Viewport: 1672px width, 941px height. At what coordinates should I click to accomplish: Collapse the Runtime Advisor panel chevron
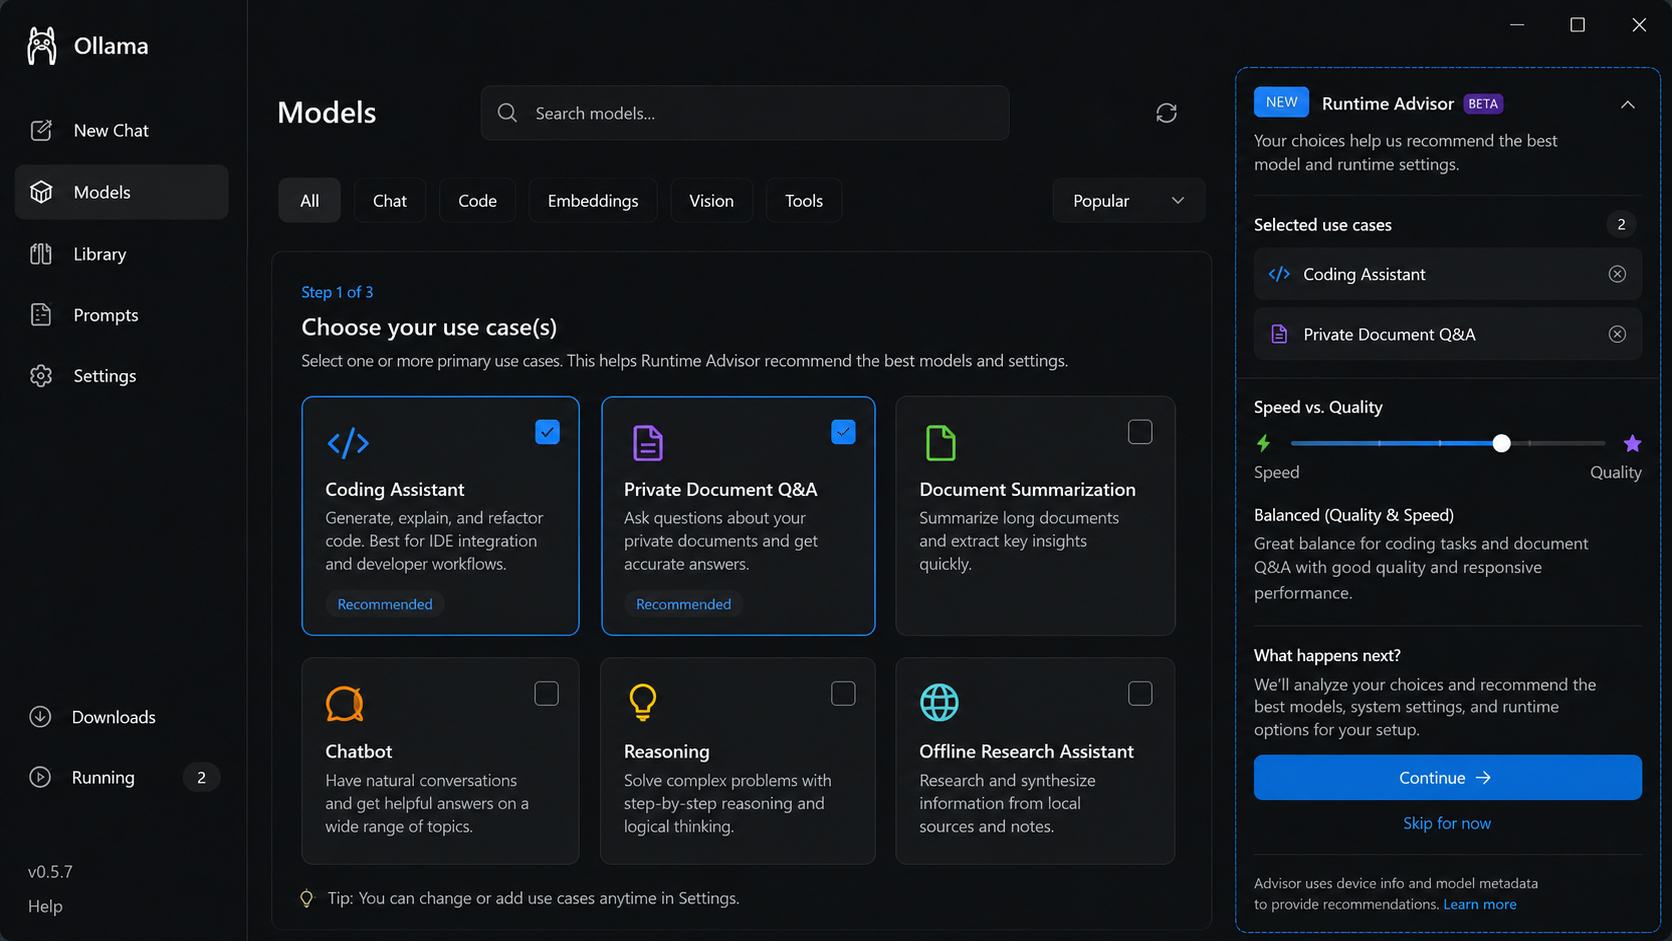coord(1627,104)
